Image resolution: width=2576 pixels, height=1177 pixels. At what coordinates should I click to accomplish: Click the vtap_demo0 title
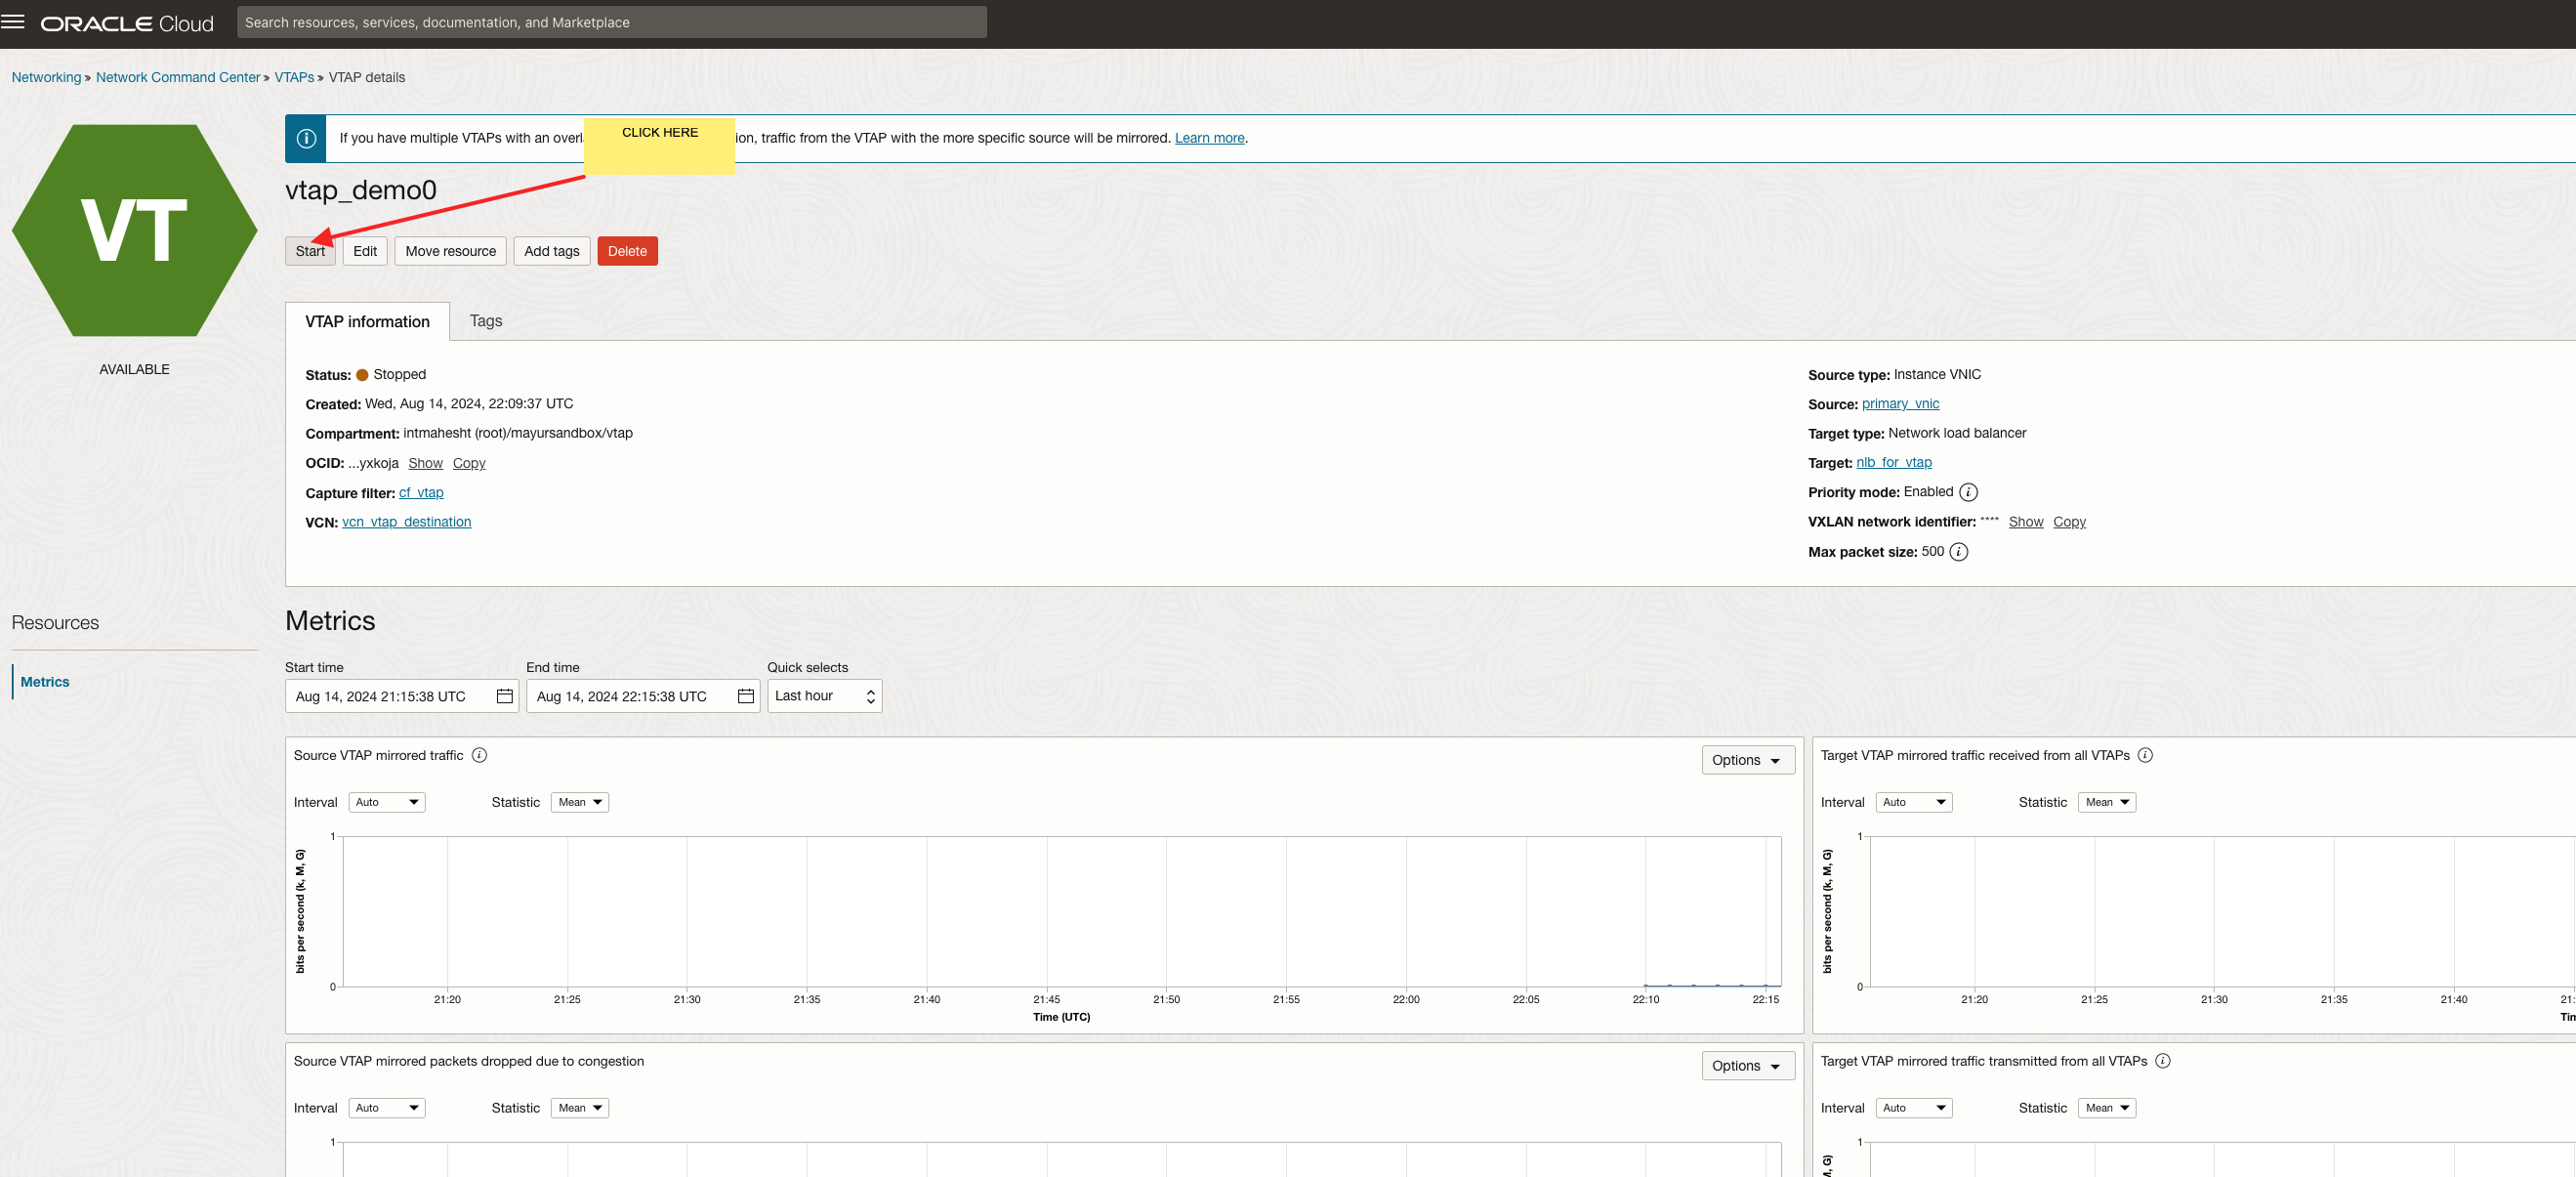361,190
